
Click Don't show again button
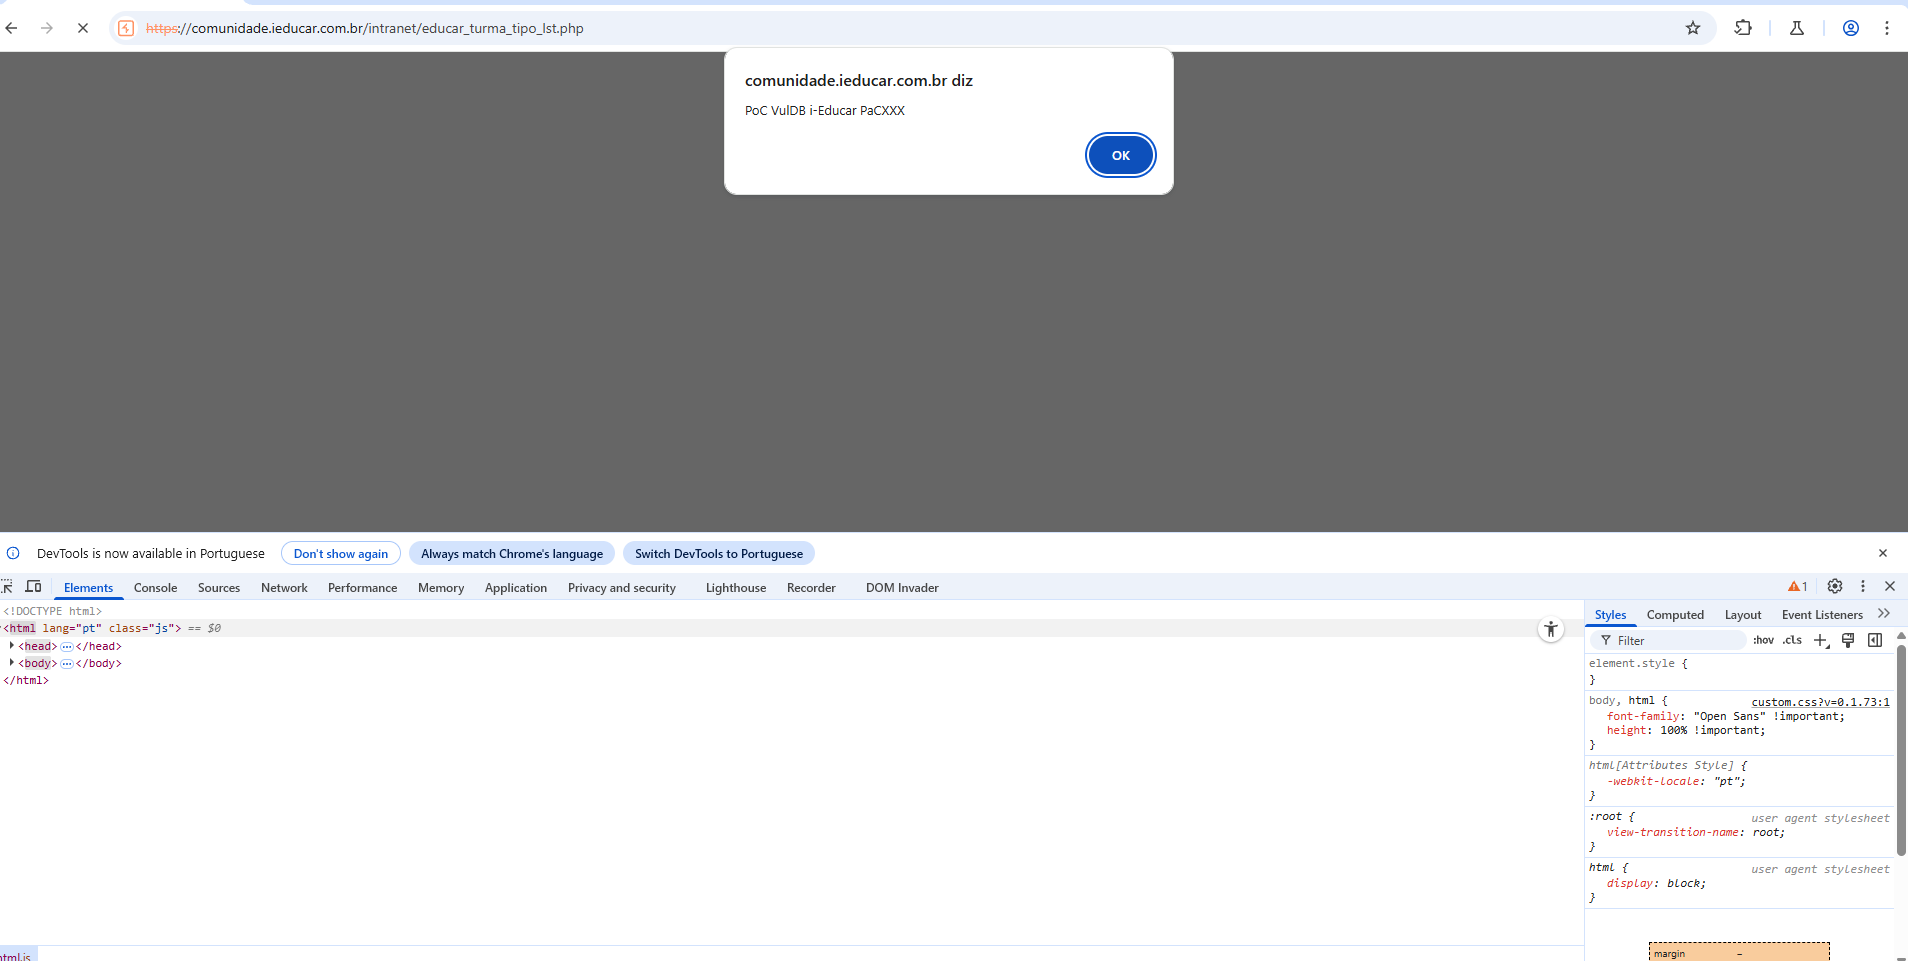341,554
